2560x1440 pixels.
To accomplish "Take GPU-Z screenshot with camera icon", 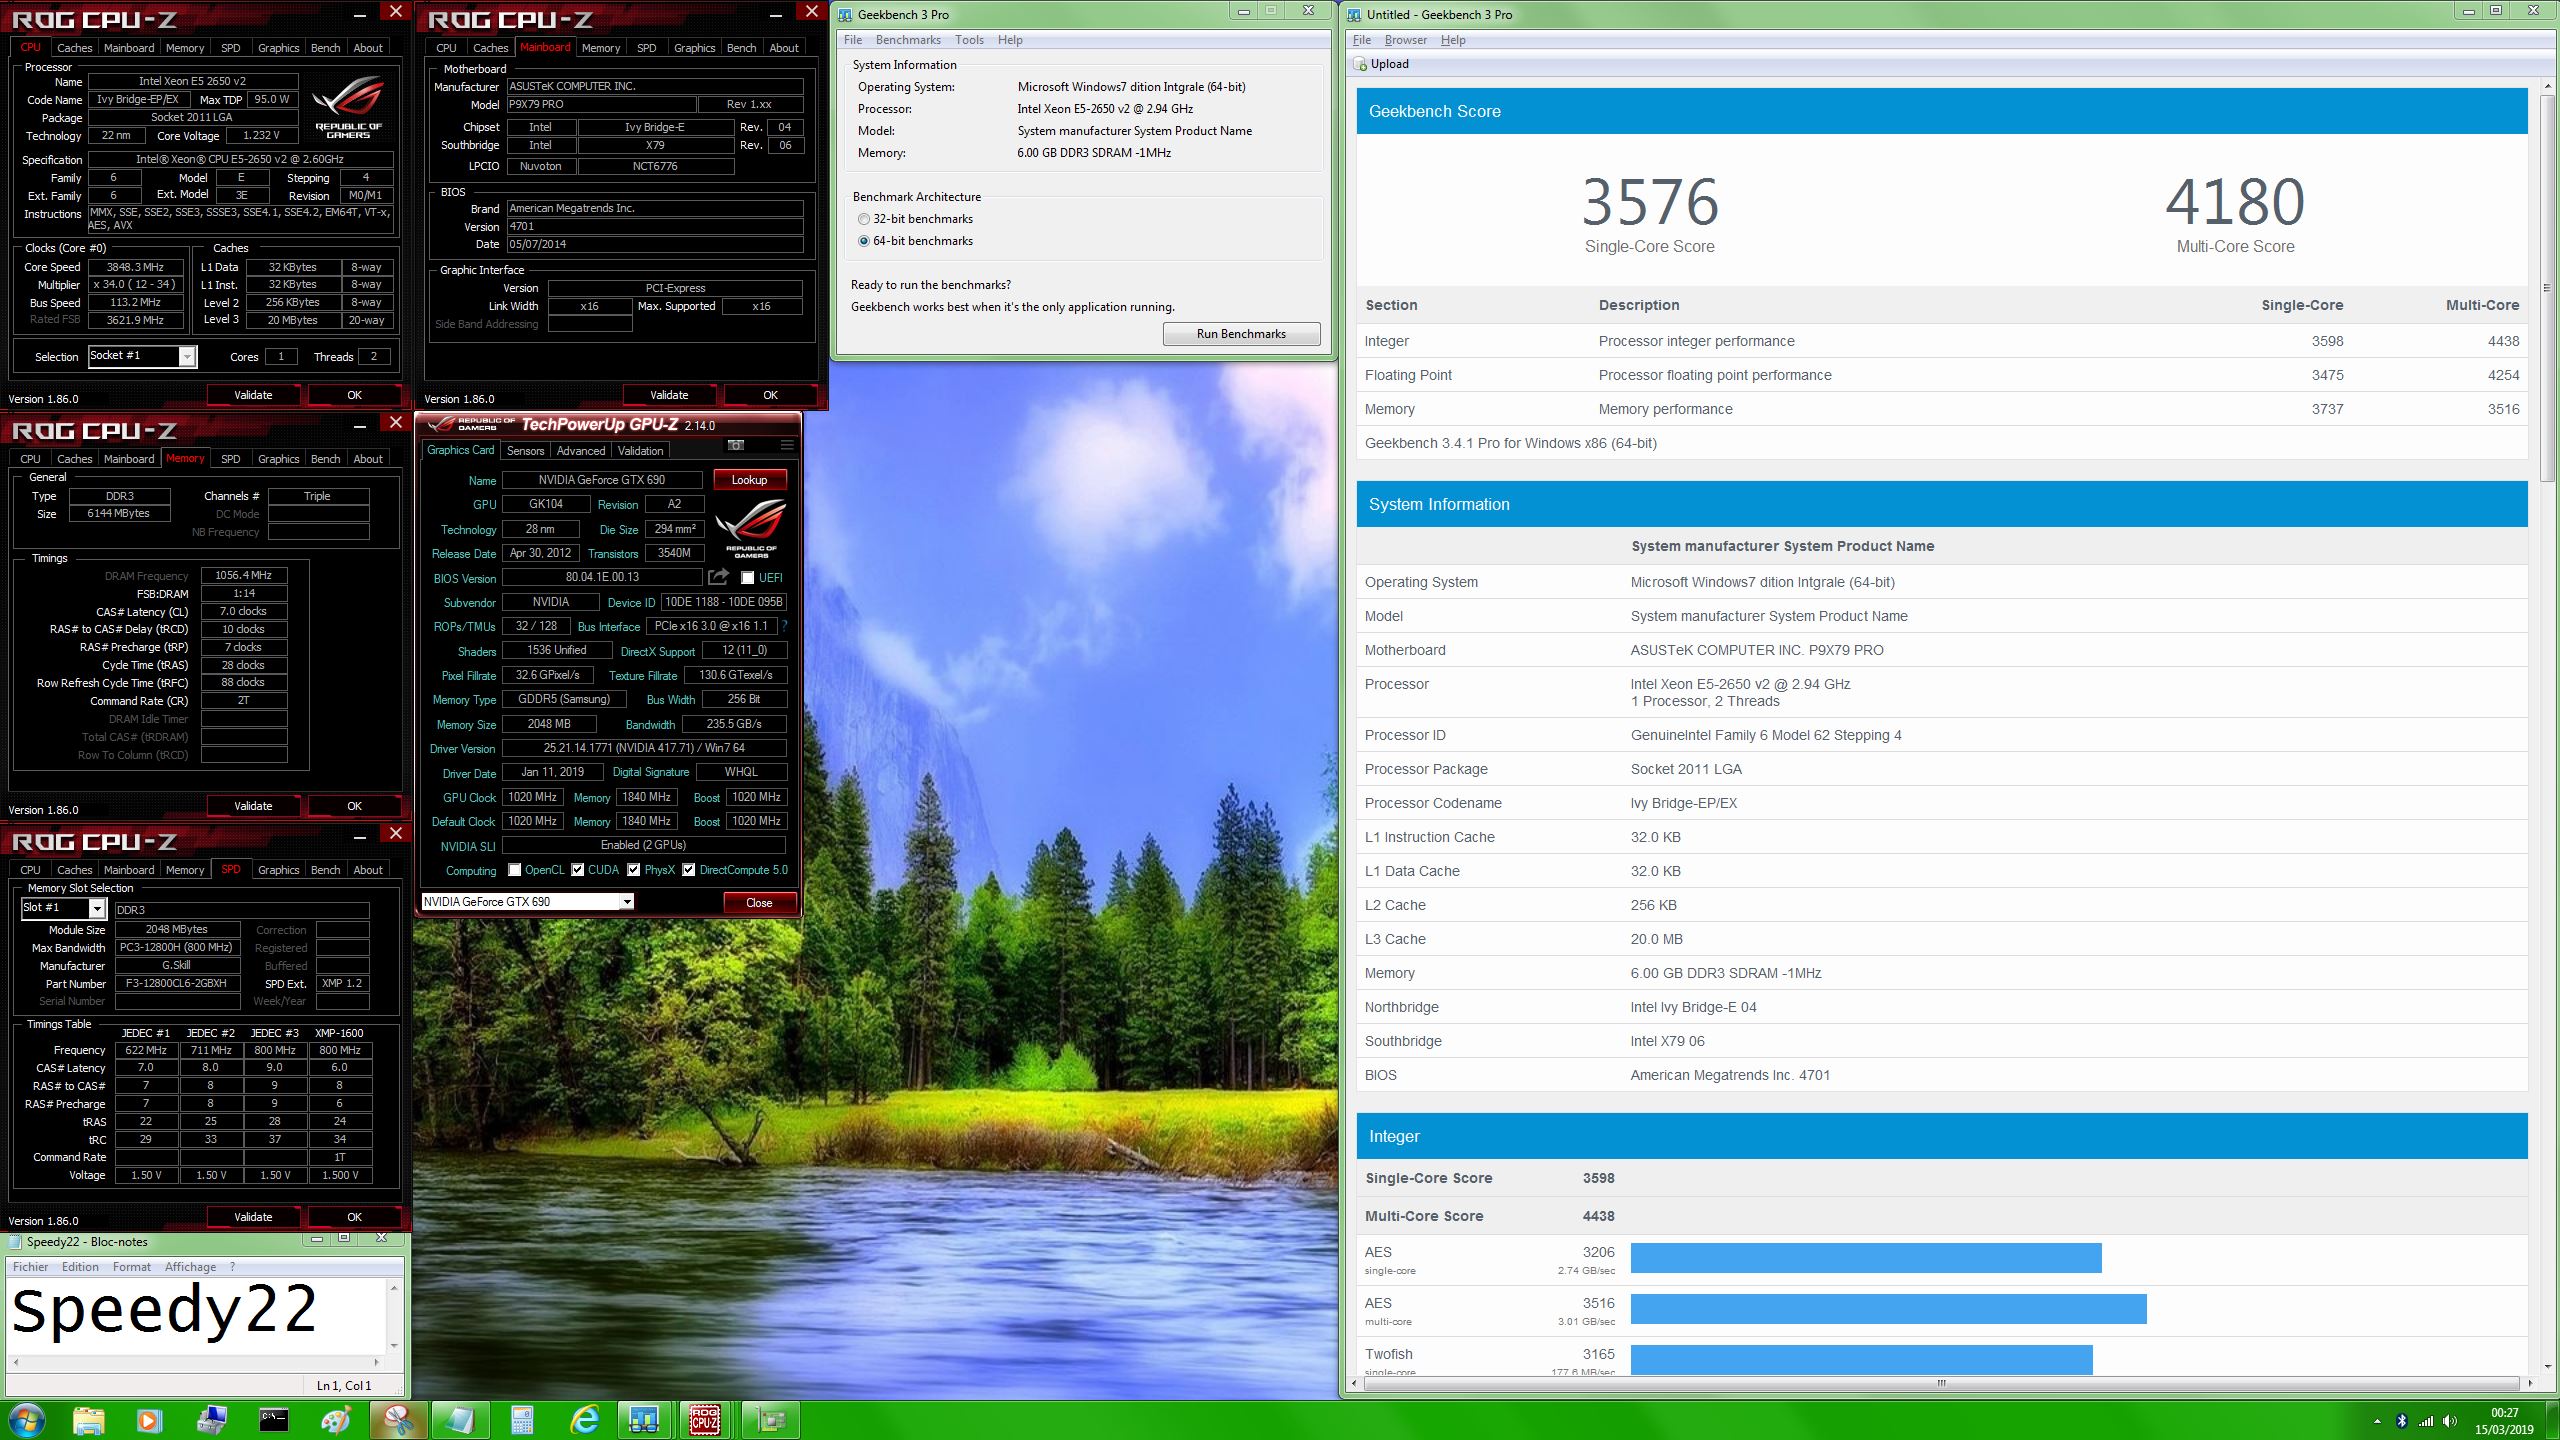I will click(736, 445).
